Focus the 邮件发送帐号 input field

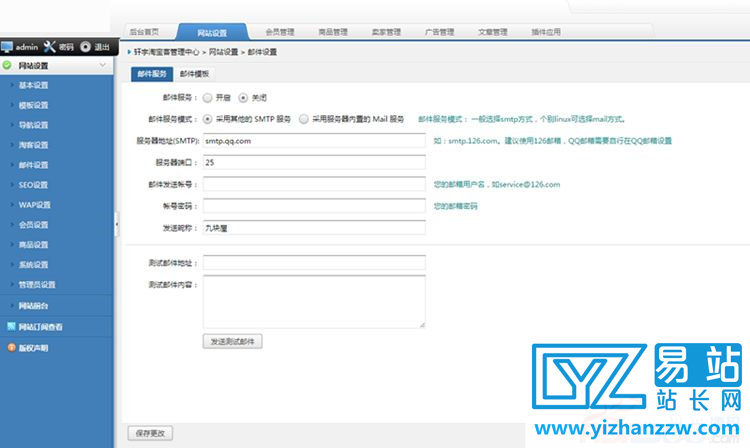click(314, 184)
